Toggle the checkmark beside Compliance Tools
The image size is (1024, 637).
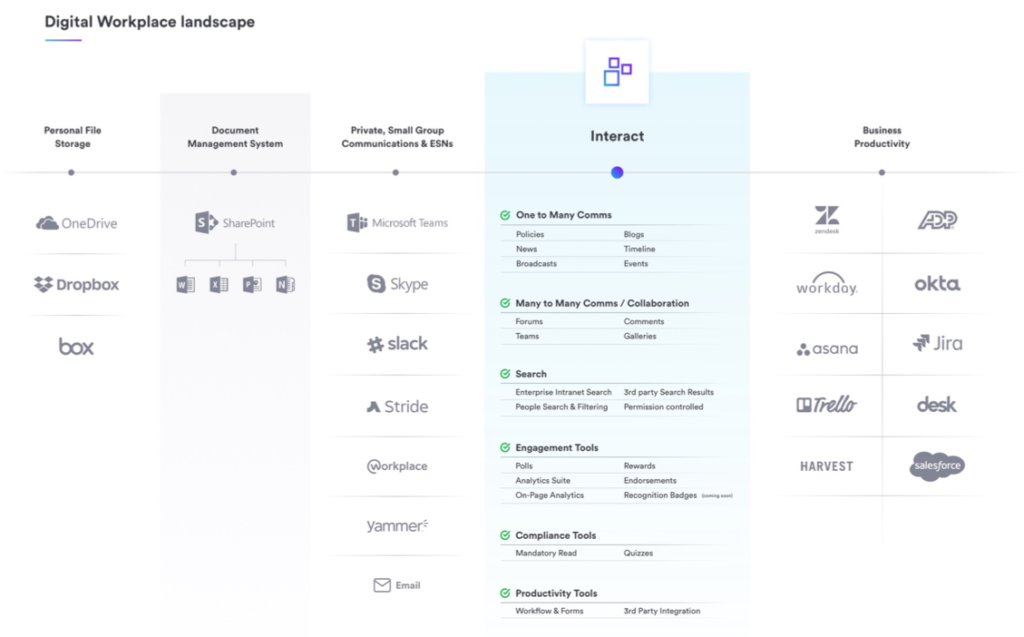pos(503,534)
